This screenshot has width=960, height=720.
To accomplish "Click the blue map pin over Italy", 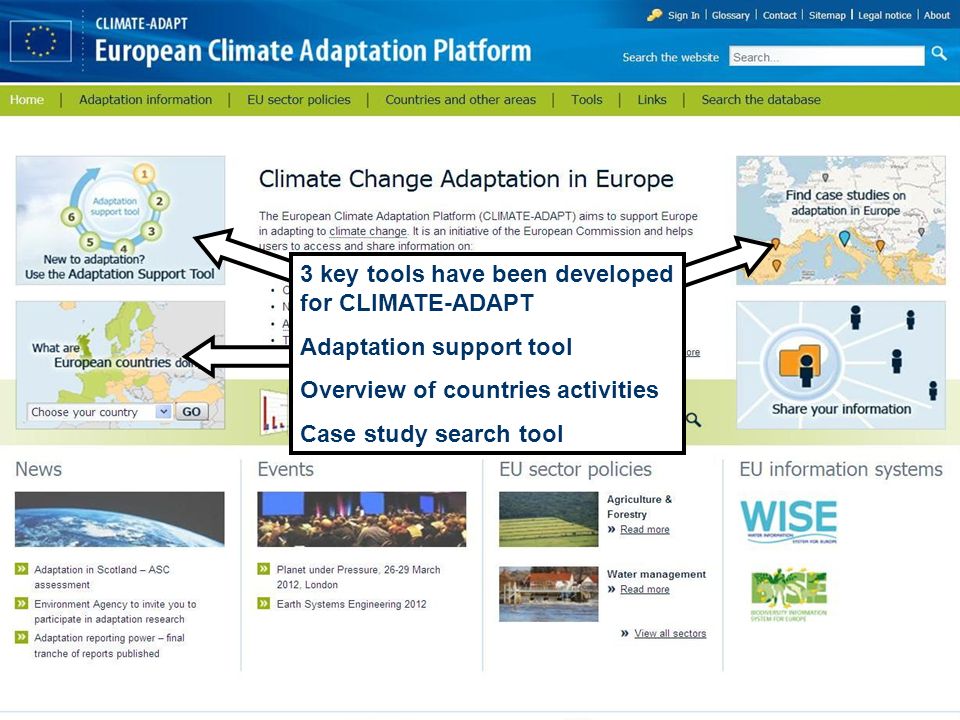I will (x=844, y=238).
